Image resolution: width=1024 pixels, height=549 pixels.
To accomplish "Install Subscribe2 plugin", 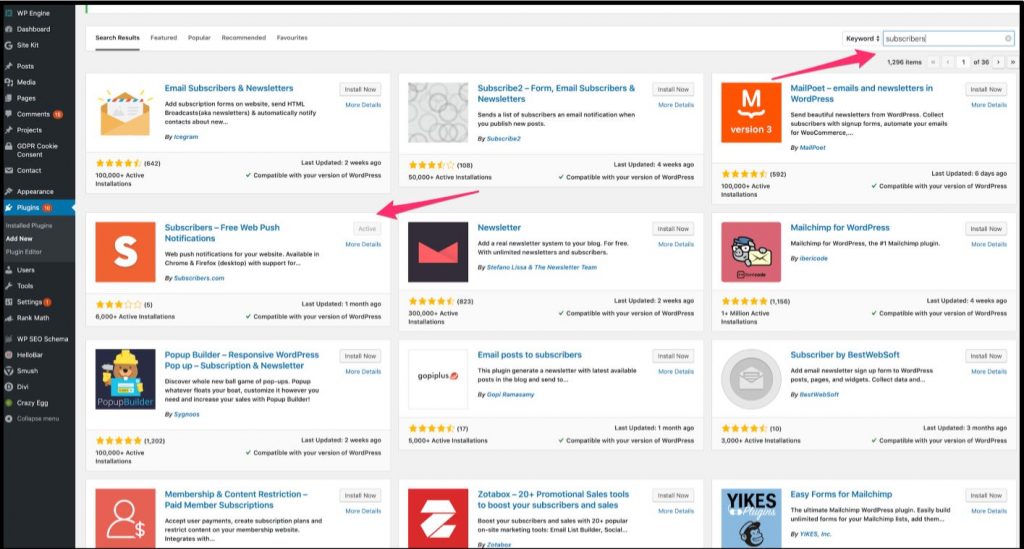I will pos(673,89).
